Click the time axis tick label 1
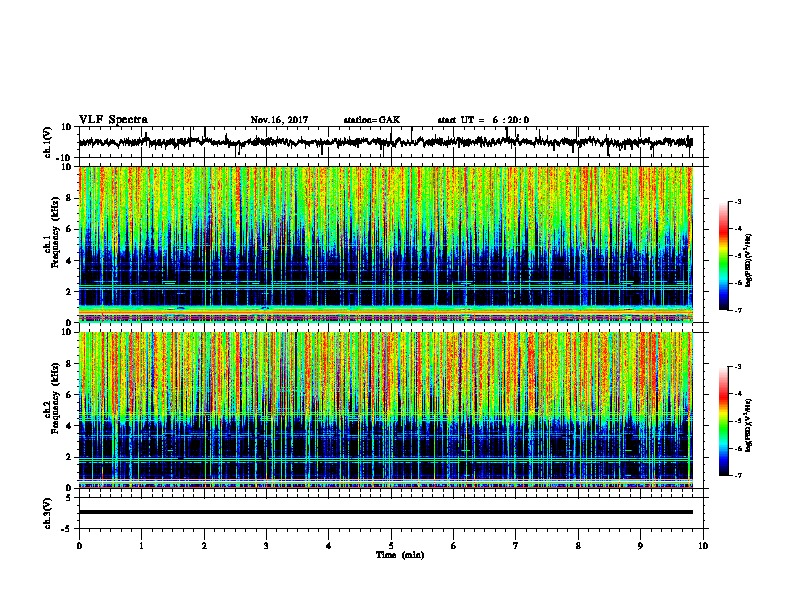This screenshot has height=612, width=792. pyautogui.click(x=142, y=546)
